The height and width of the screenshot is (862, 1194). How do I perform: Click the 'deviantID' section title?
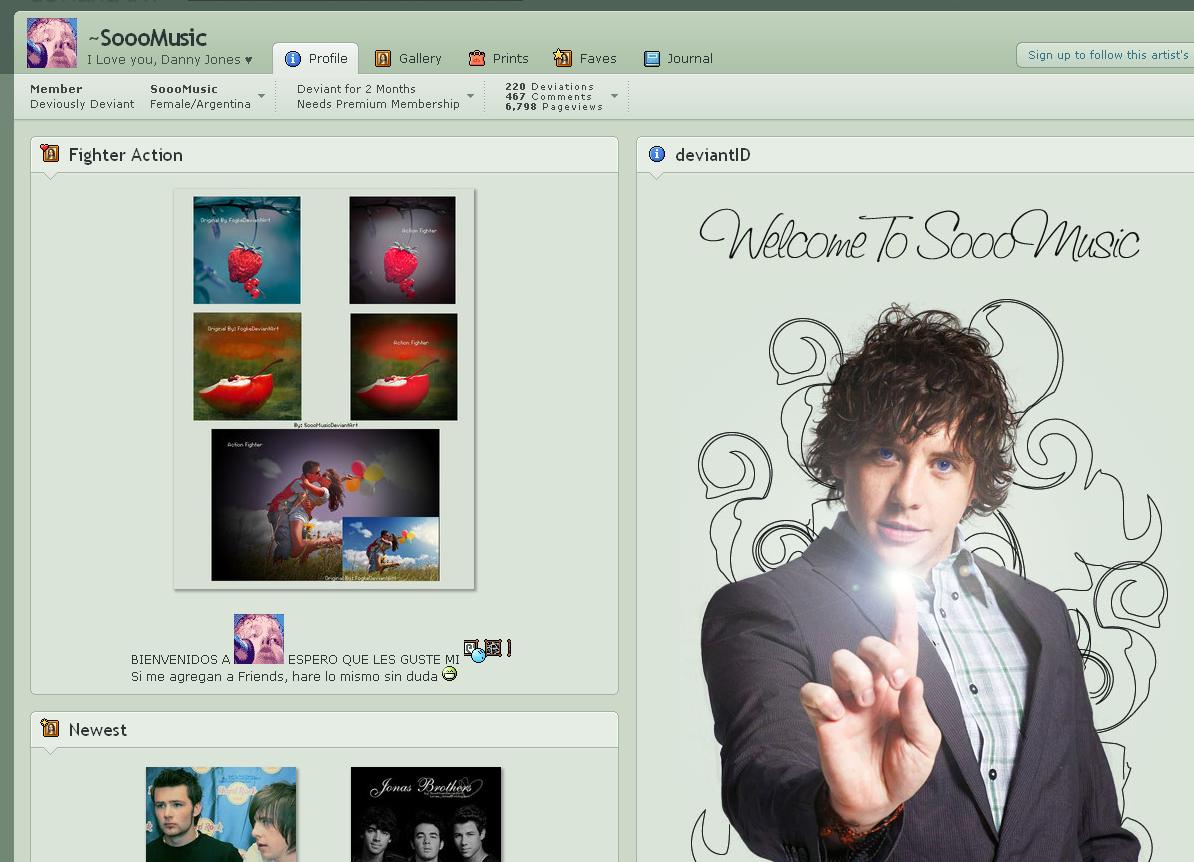point(713,155)
